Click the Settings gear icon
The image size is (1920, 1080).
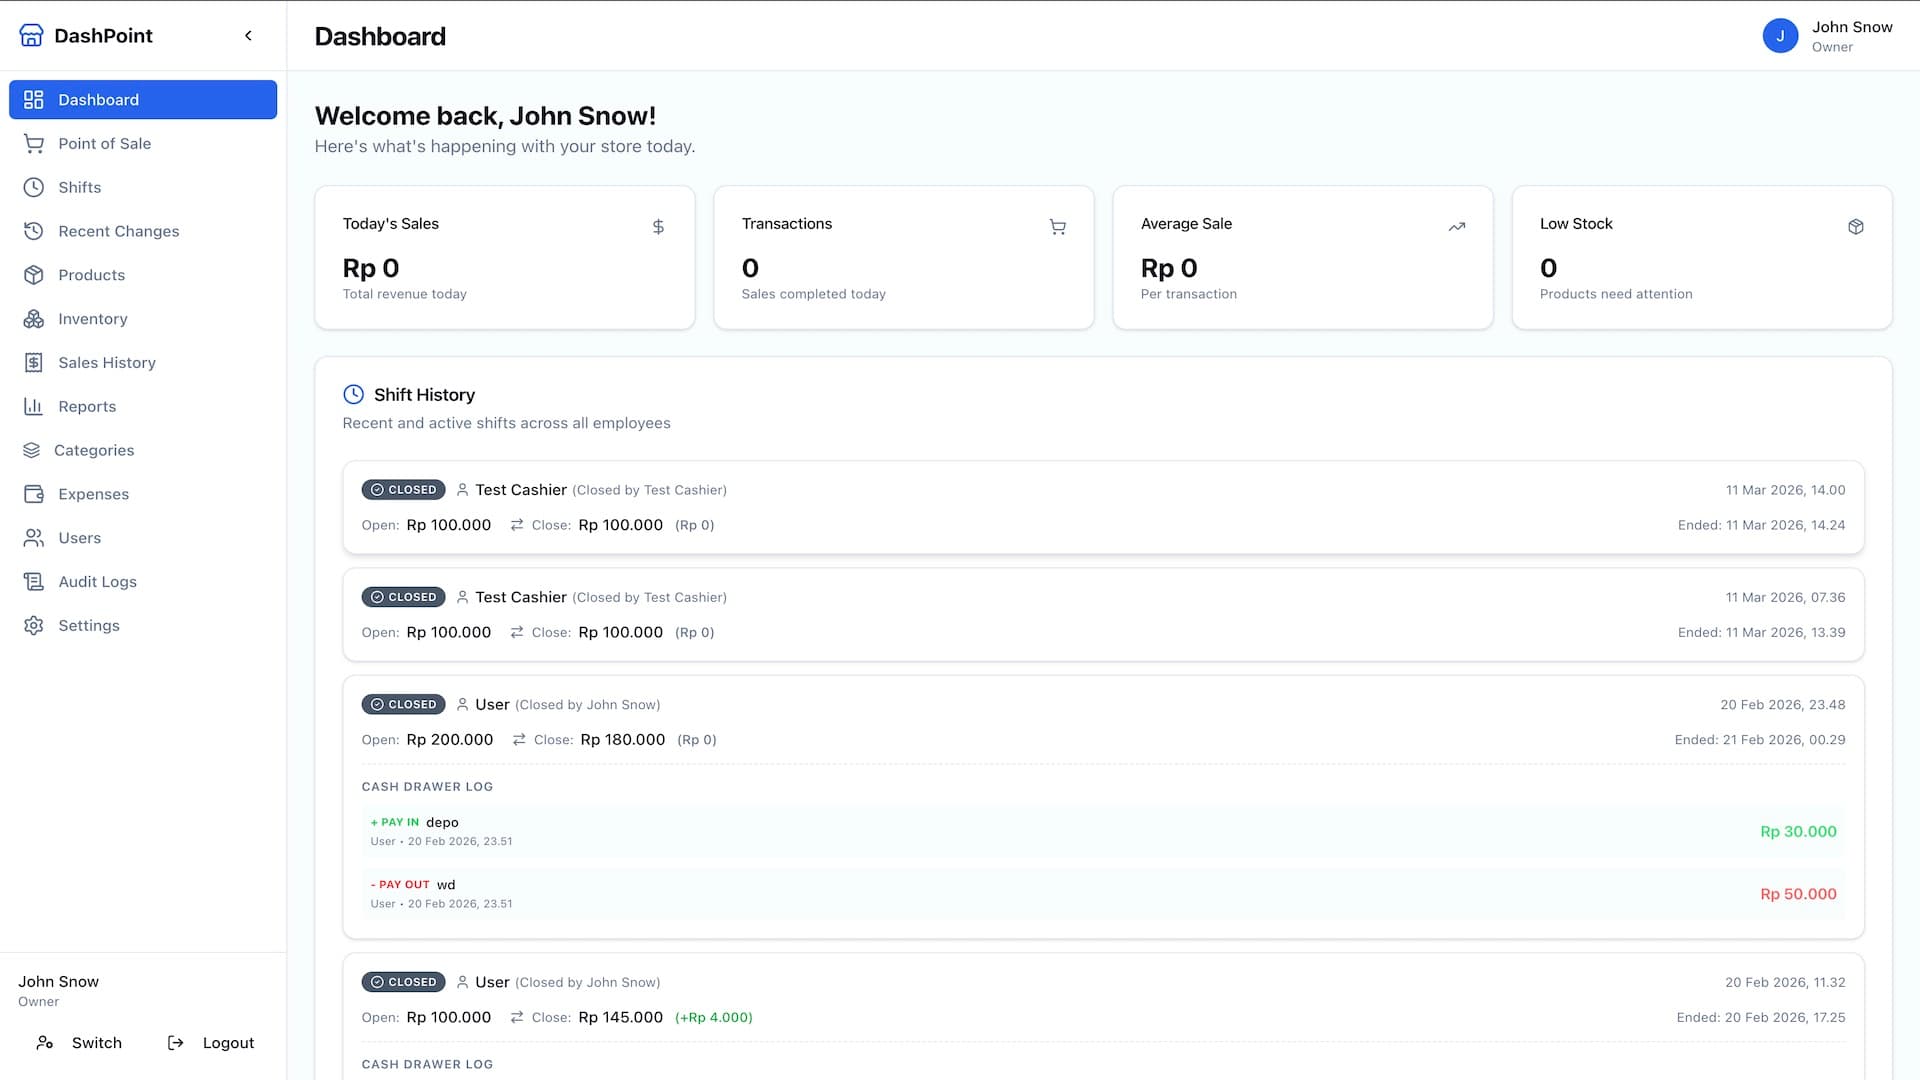(34, 625)
